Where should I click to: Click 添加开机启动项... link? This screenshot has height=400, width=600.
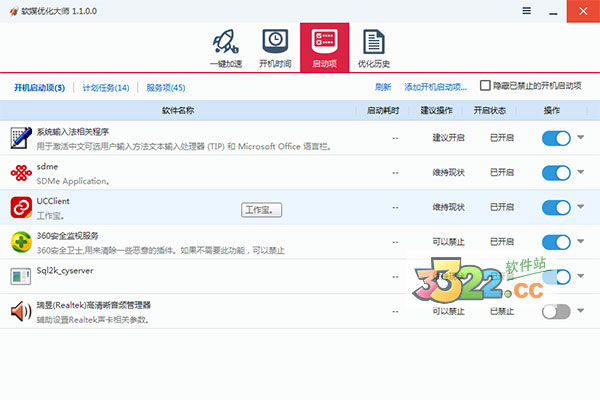pyautogui.click(x=435, y=87)
